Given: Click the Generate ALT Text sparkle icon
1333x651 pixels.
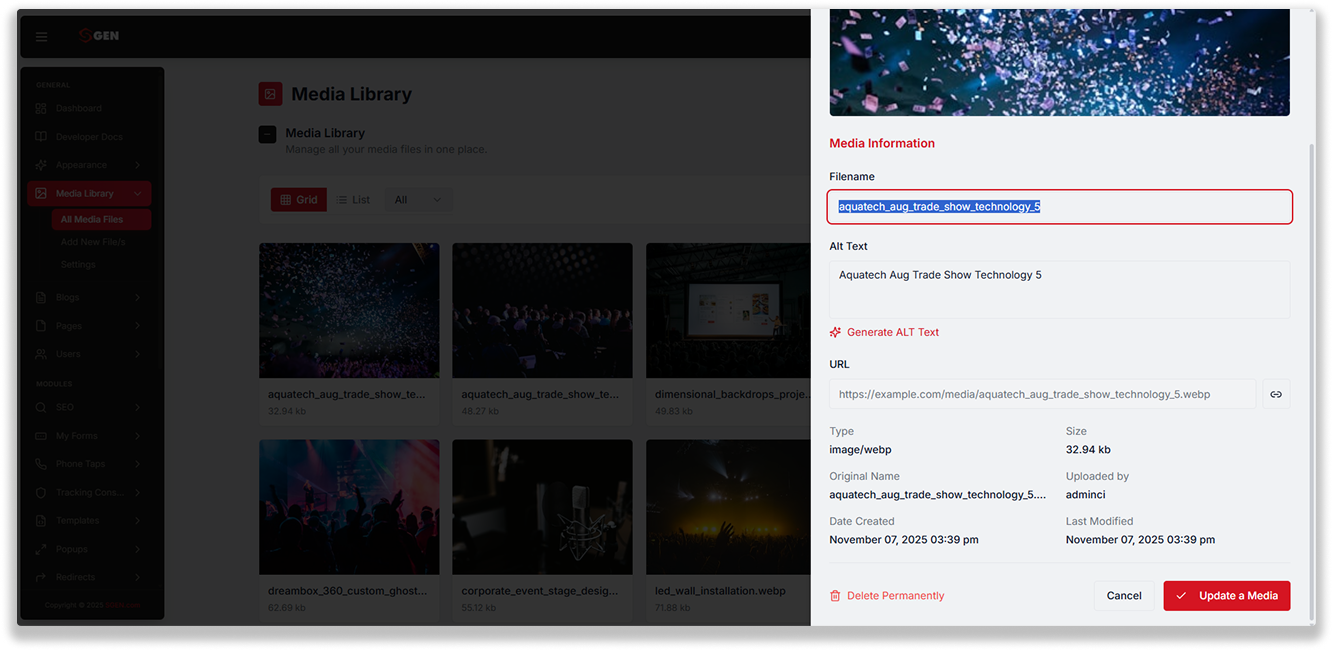Looking at the screenshot, I should pos(836,332).
